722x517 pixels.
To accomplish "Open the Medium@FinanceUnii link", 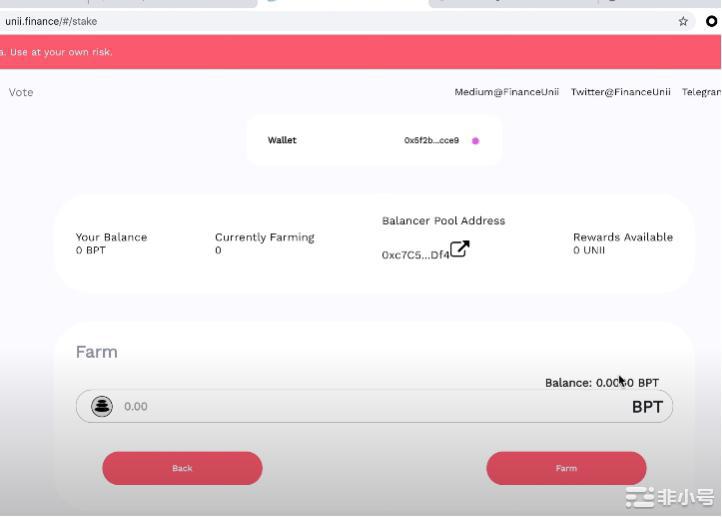I will point(506,92).
